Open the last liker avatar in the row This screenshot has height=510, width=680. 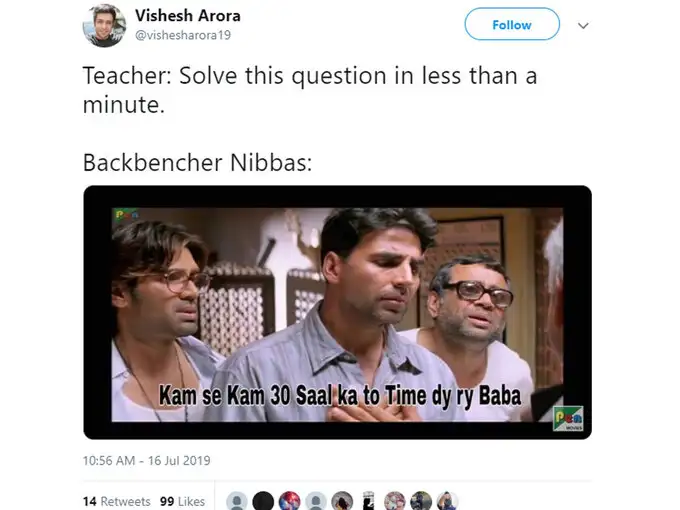tap(448, 501)
